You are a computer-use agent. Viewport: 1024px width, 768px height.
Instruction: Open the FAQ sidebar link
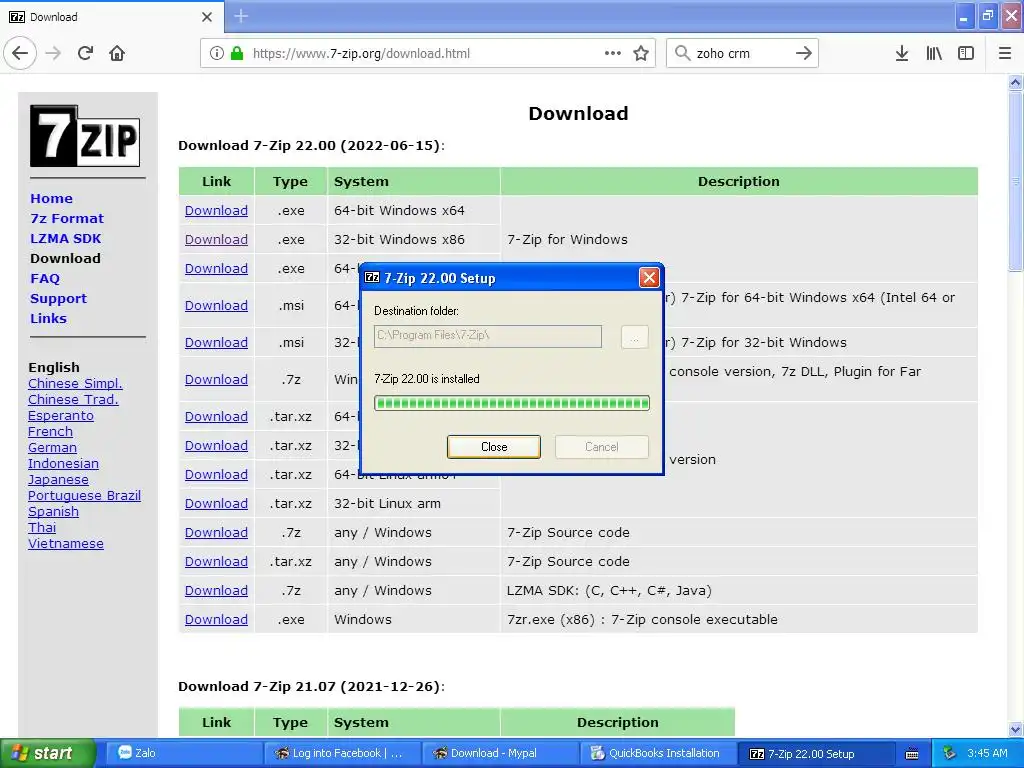[x=44, y=279]
